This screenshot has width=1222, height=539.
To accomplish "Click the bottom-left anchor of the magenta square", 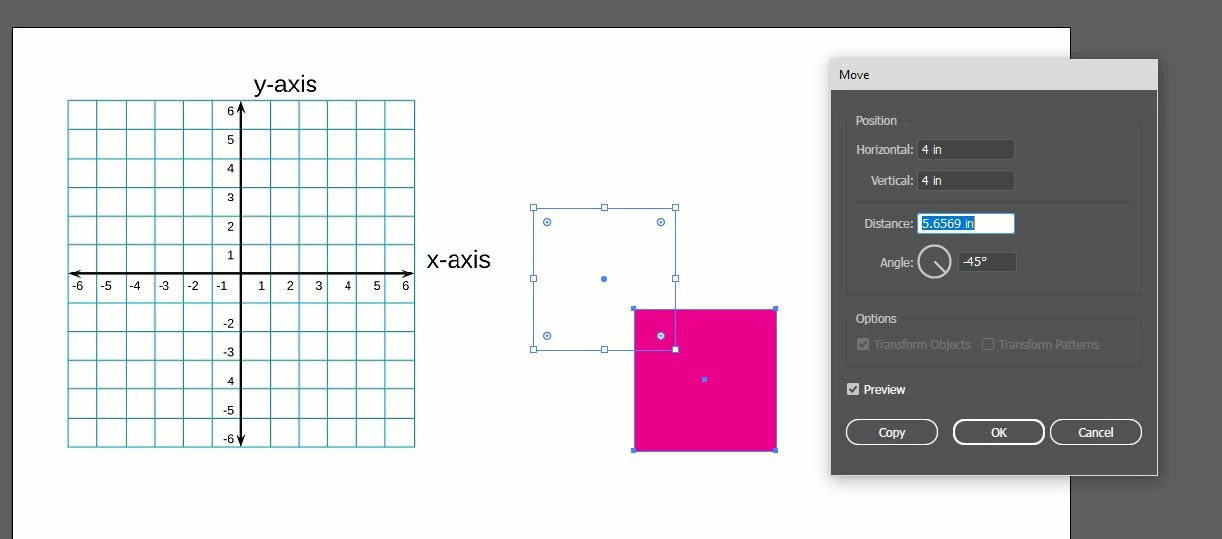I will 634,451.
